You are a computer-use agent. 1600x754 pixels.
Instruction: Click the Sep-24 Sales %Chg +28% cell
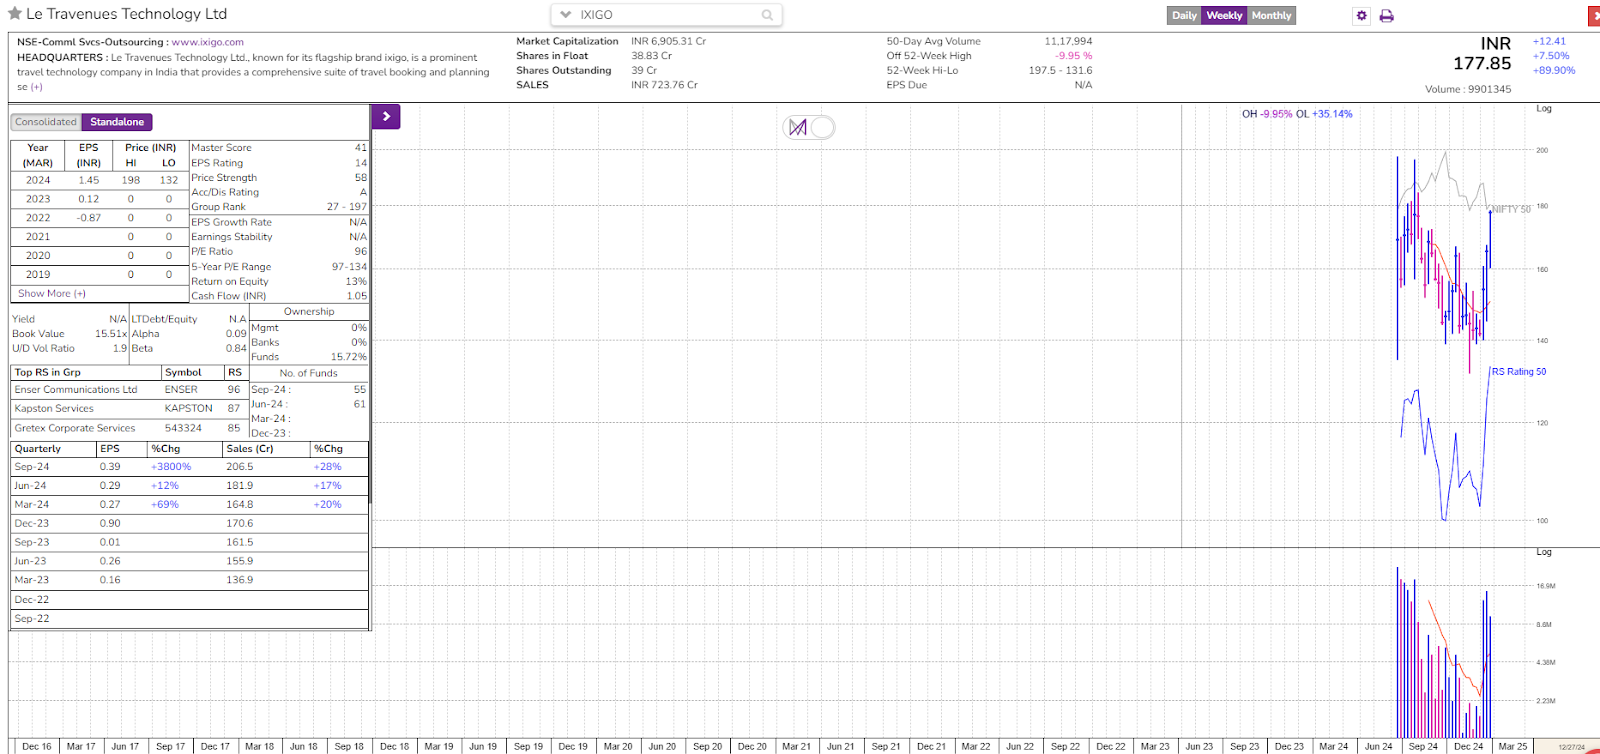327,467
